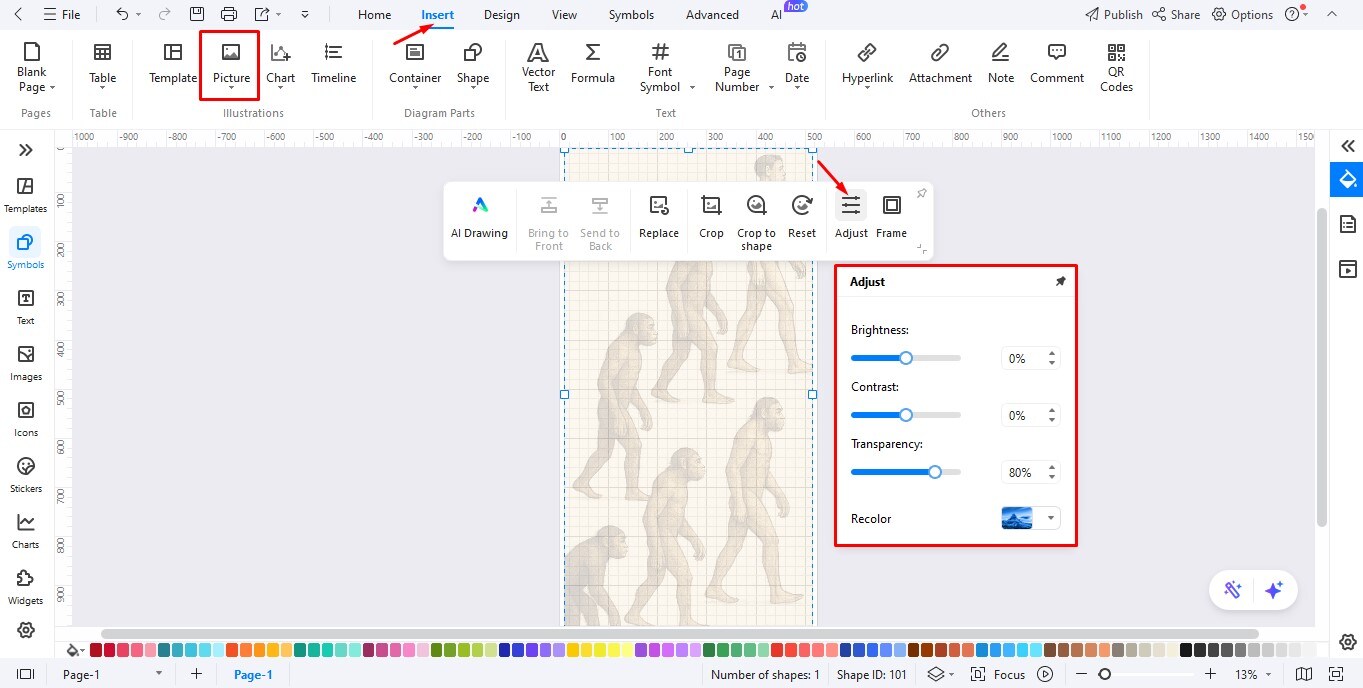Insert a Chart
This screenshot has width=1363, height=688.
pyautogui.click(x=280, y=65)
